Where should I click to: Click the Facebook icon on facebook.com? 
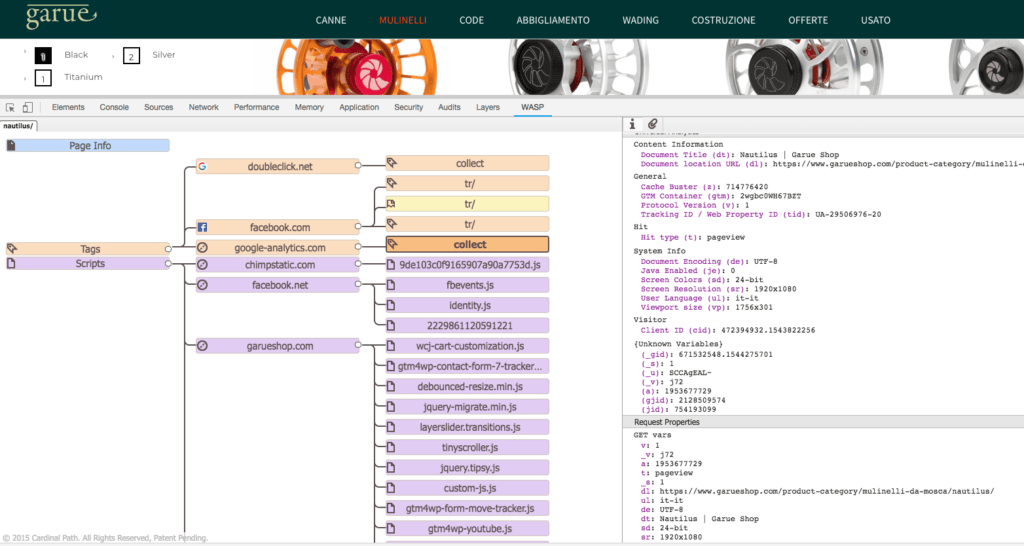[202, 227]
